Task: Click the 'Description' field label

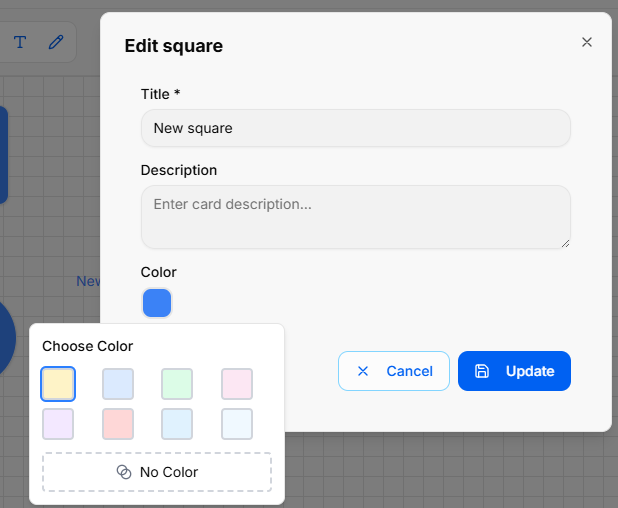Action: point(179,170)
